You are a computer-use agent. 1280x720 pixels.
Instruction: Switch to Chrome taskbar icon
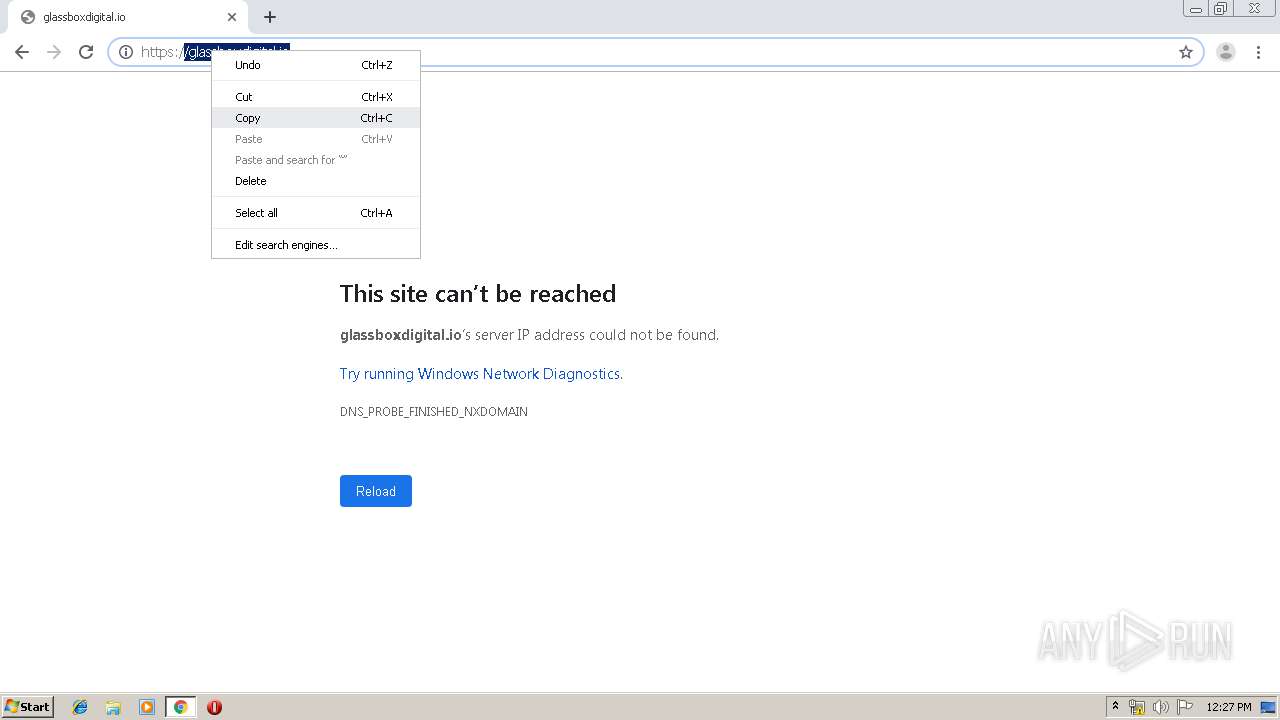[180, 707]
